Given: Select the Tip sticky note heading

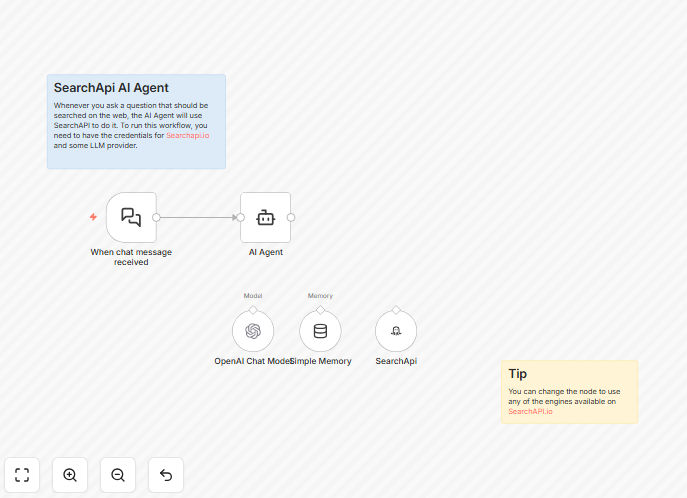Looking at the screenshot, I should coord(517,374).
